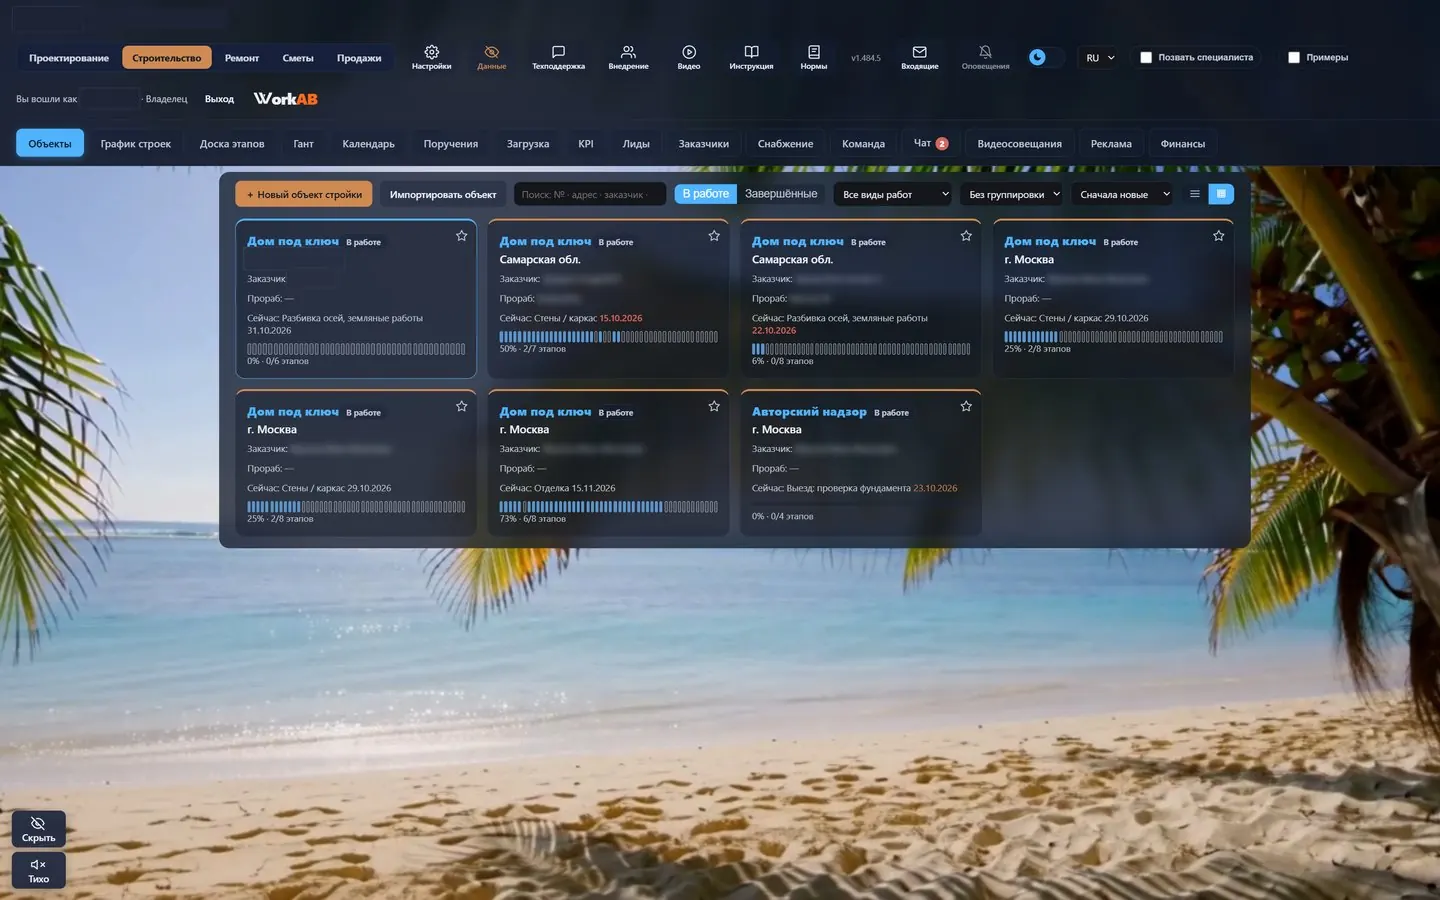This screenshot has height=900, width=1440.
Task: Star the Авторский надзор card
Action: (966, 406)
